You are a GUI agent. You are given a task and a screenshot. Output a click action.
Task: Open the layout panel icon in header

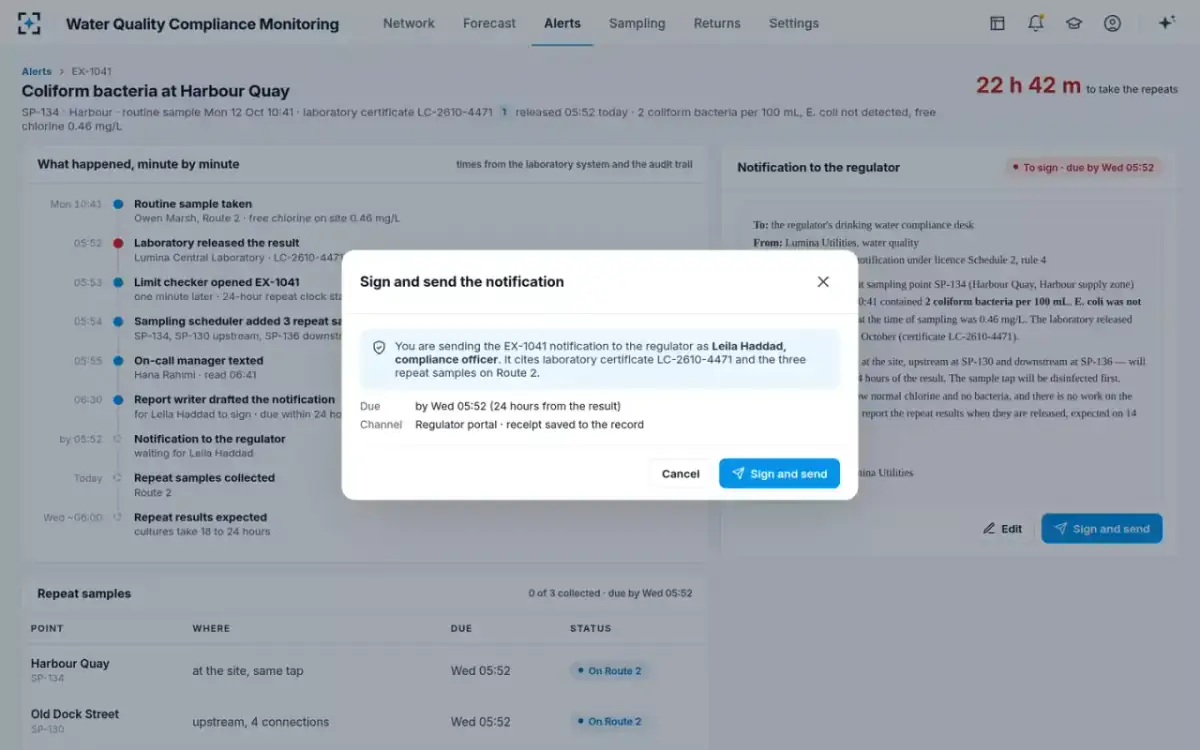pyautogui.click(x=997, y=23)
